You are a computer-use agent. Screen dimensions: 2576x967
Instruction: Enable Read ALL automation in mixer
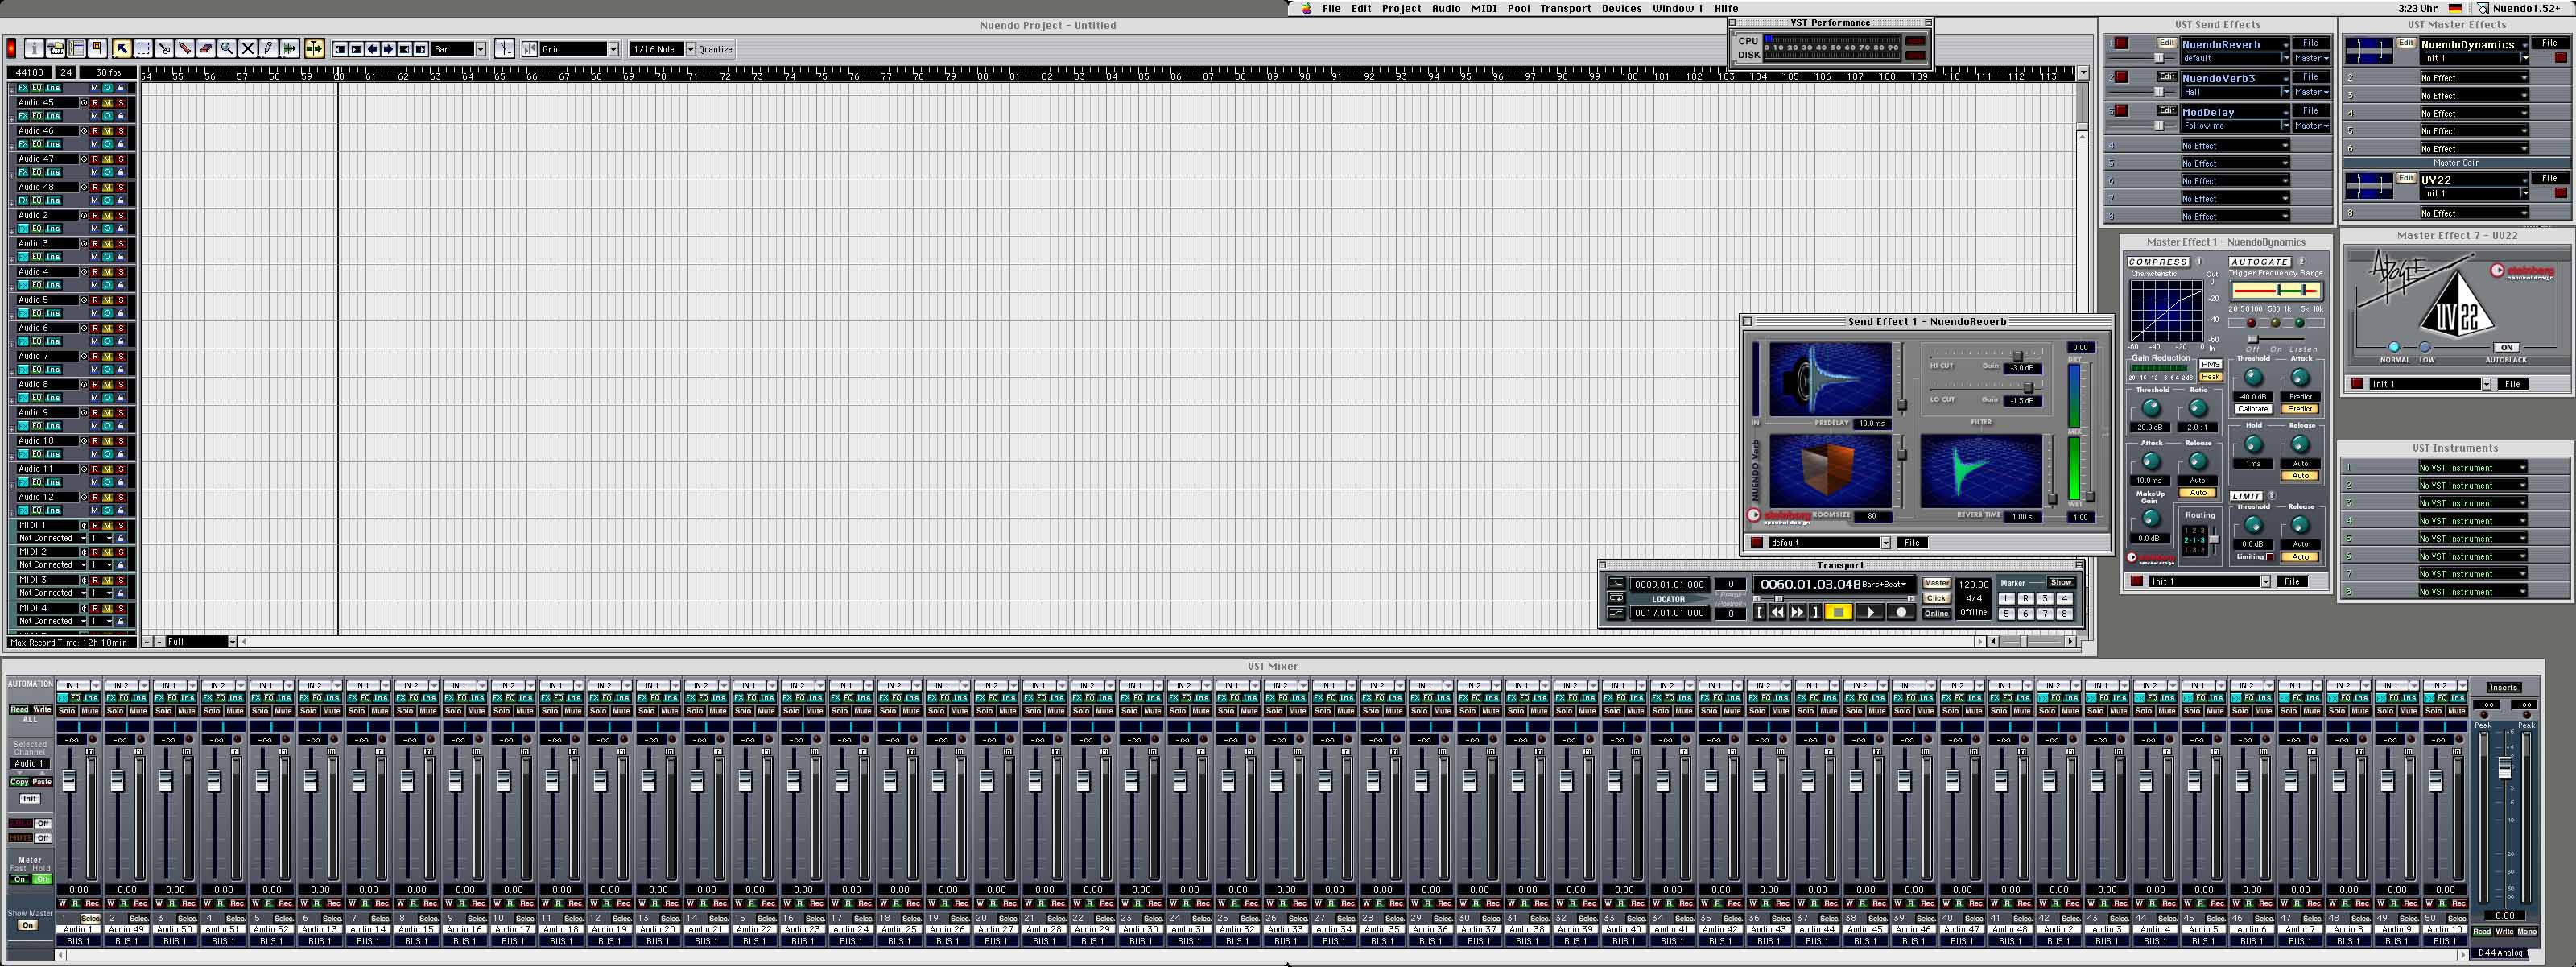click(19, 709)
